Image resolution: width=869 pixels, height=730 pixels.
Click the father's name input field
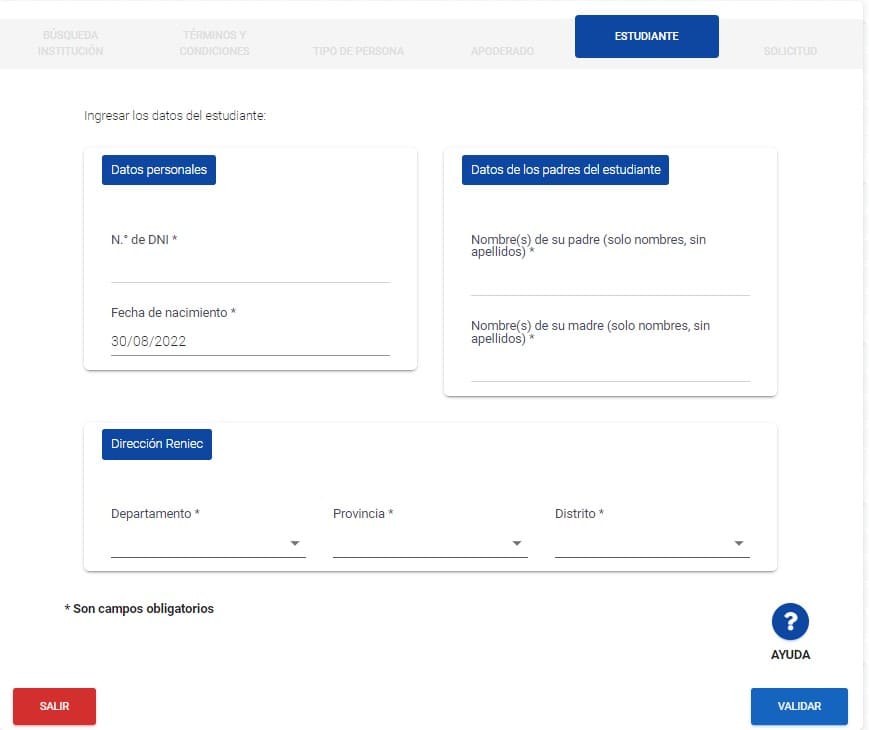pyautogui.click(x=610, y=282)
